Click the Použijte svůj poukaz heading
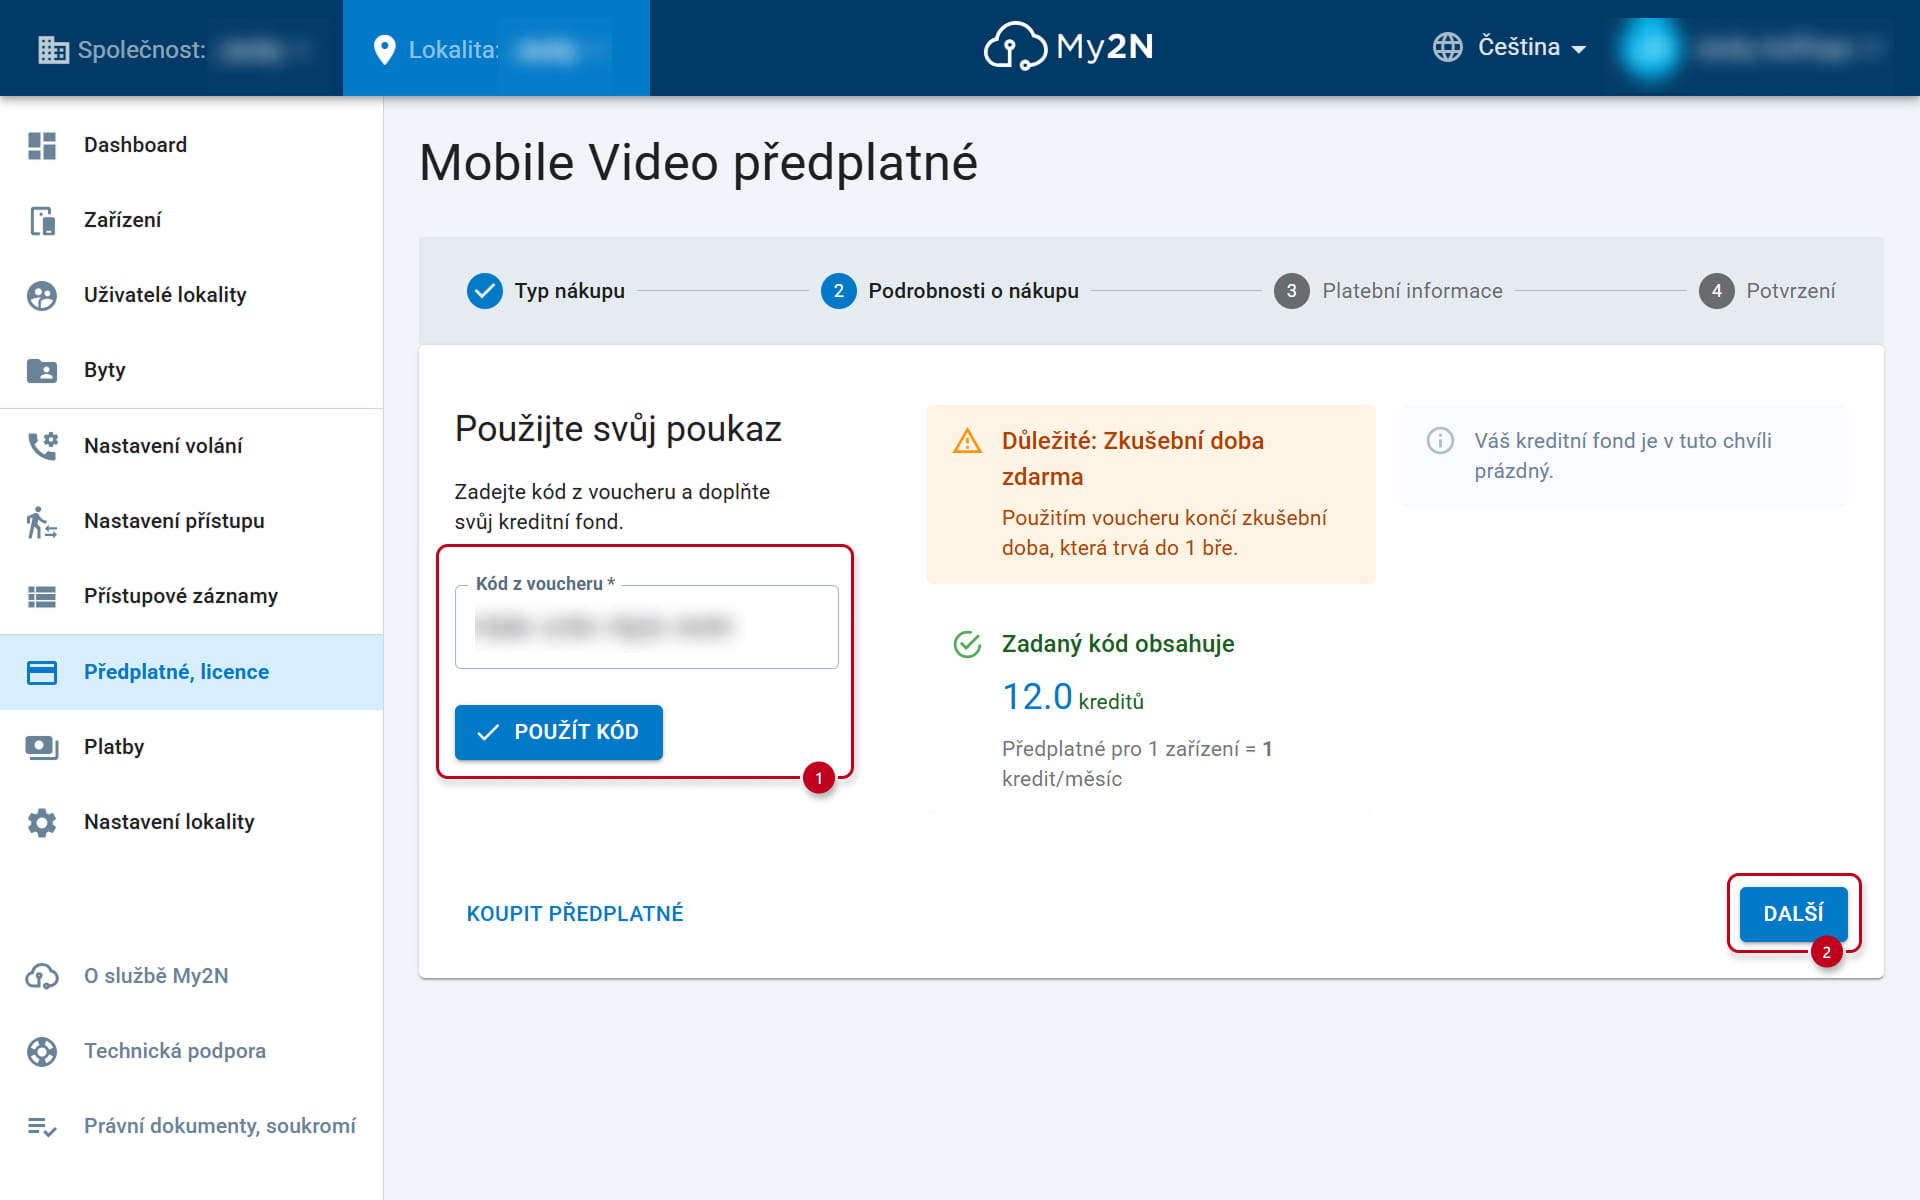1920x1200 pixels. pos(618,429)
